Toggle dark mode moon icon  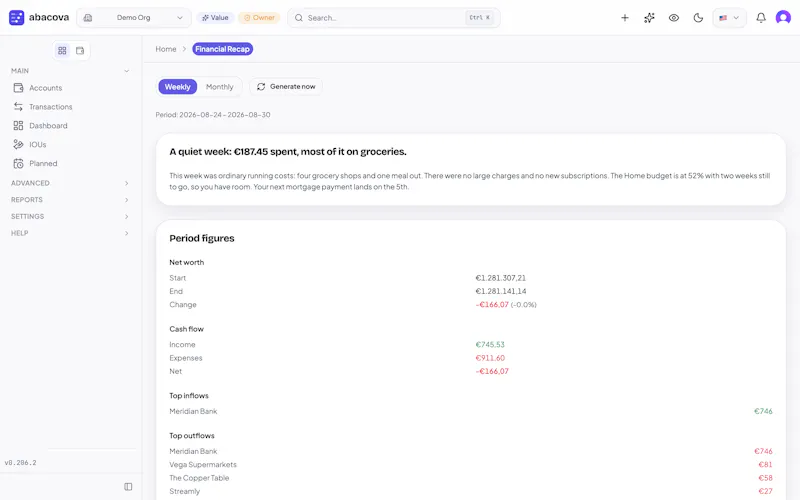tap(698, 18)
